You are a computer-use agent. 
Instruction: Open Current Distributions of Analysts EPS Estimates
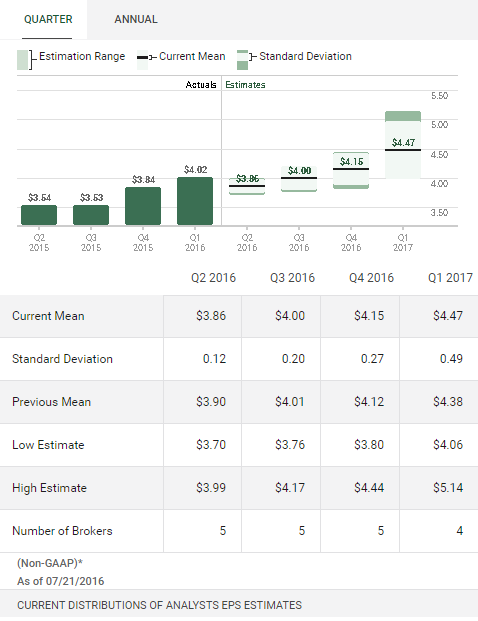coord(160,605)
